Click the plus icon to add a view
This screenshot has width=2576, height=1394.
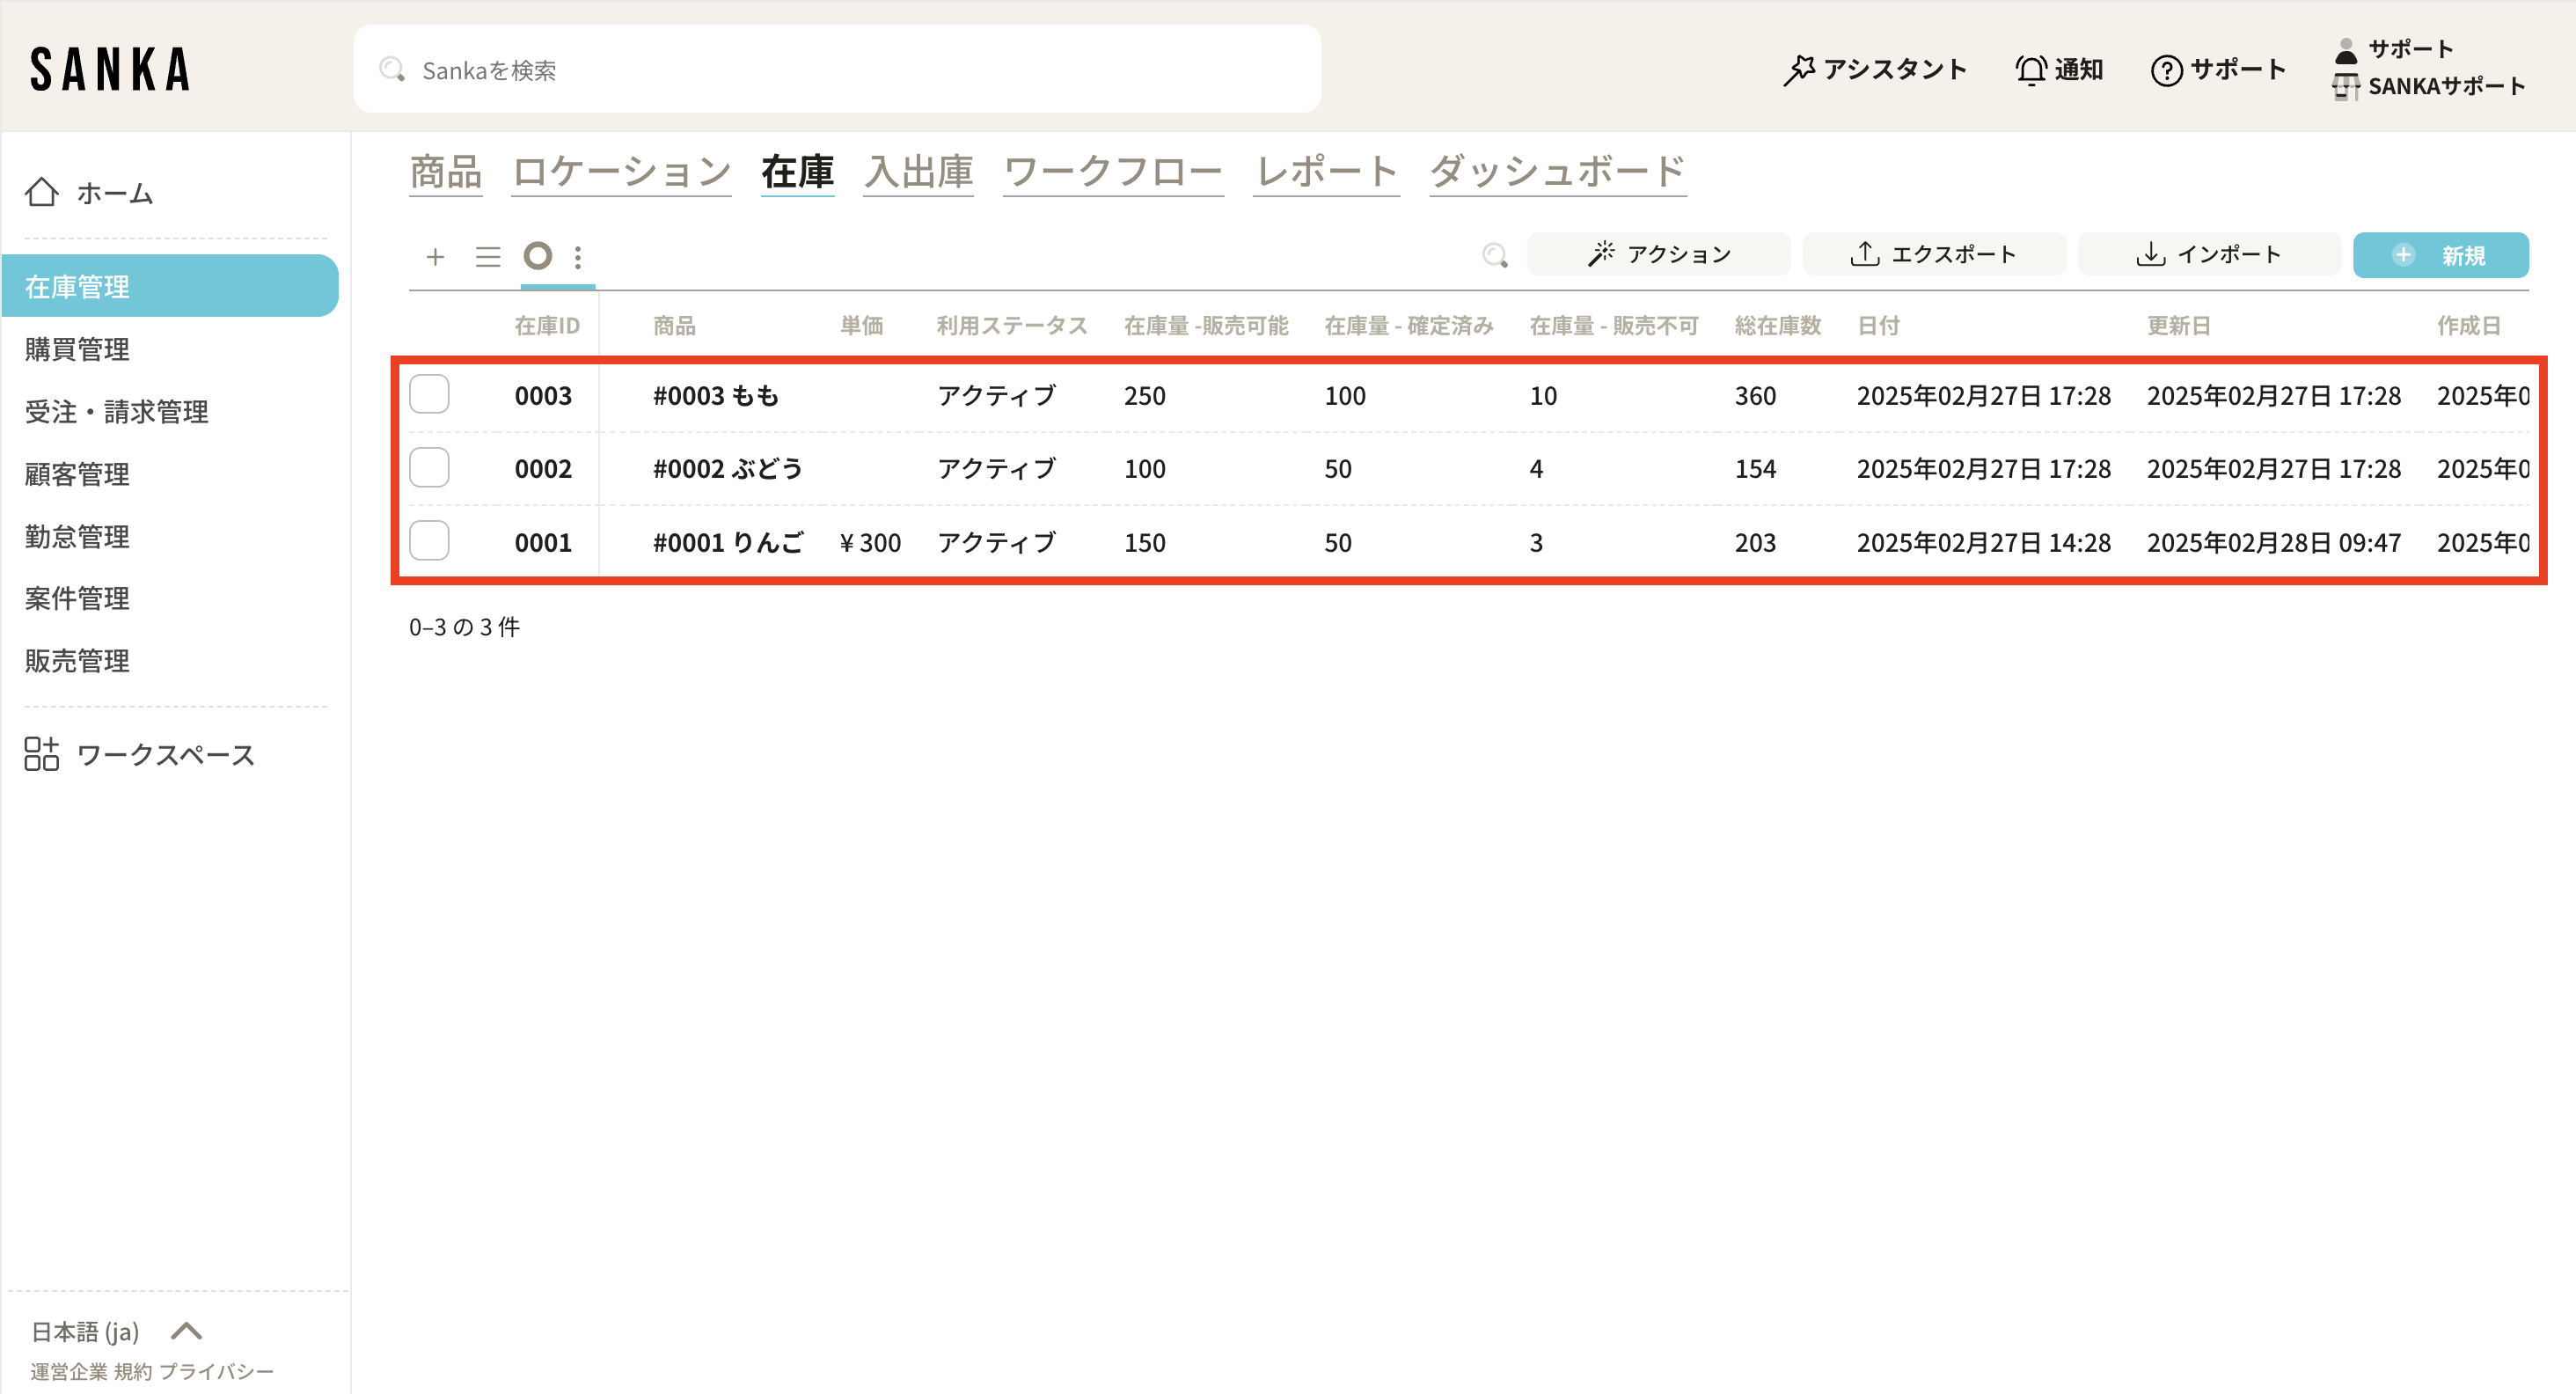[x=435, y=257]
